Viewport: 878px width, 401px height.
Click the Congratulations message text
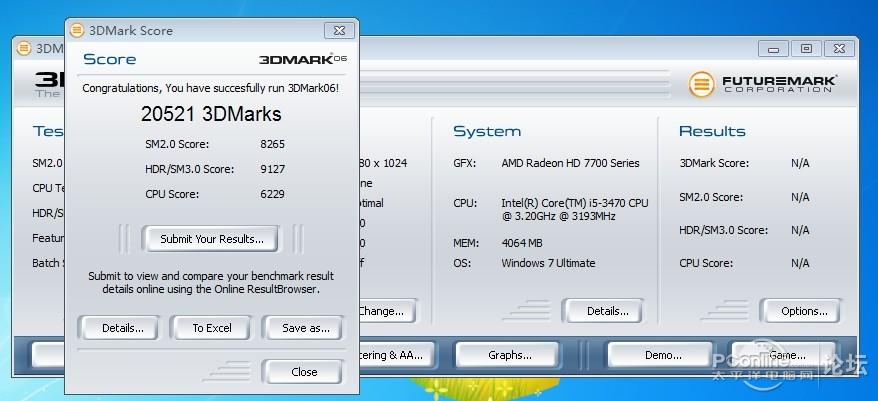pos(211,88)
